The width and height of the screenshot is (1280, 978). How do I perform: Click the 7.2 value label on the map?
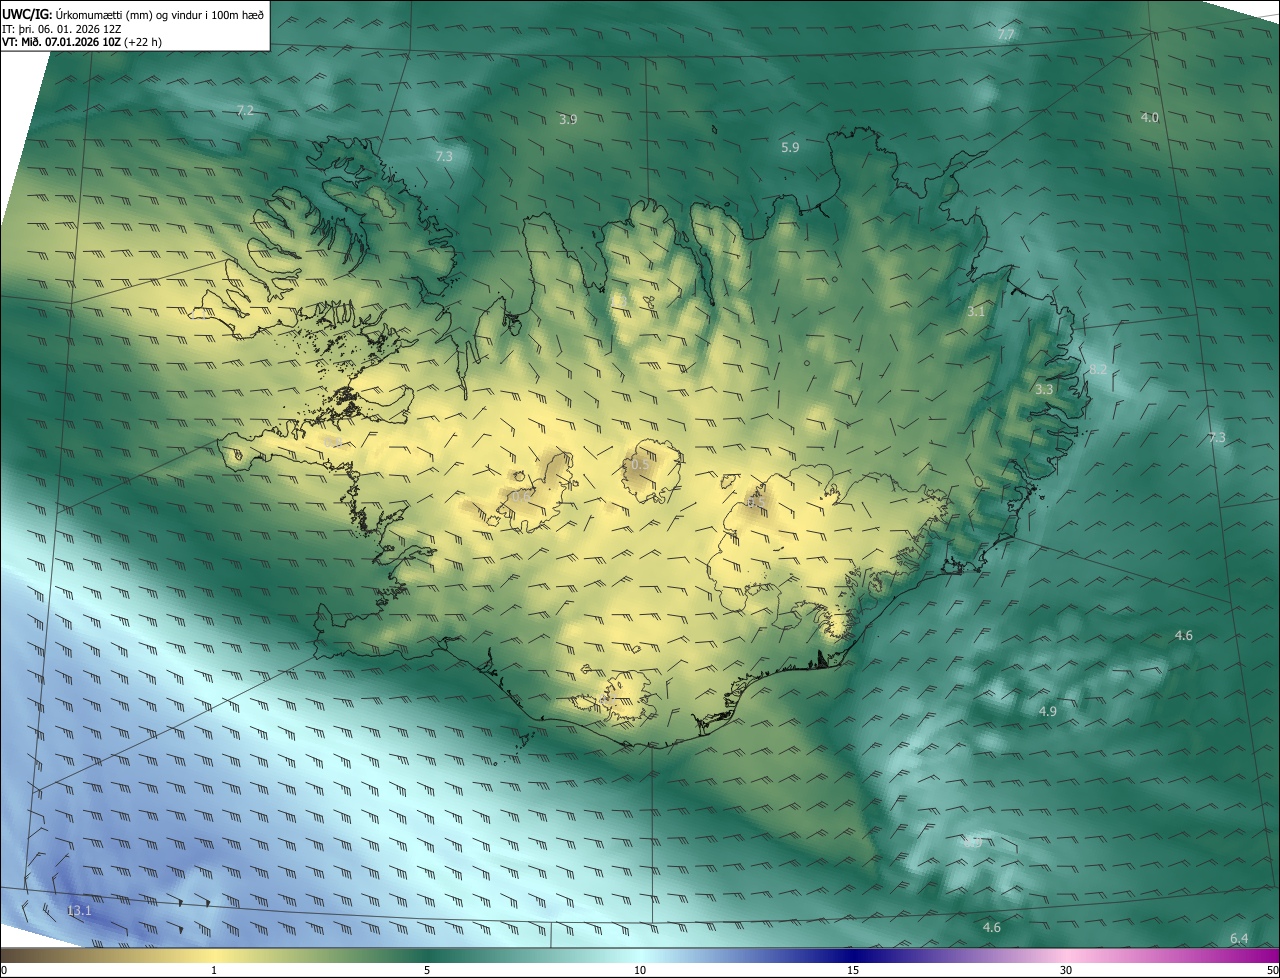(245, 110)
